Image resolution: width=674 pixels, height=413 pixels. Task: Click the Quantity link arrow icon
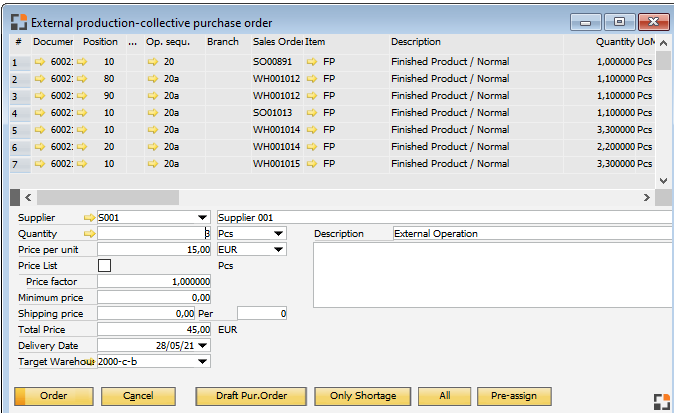(90, 233)
